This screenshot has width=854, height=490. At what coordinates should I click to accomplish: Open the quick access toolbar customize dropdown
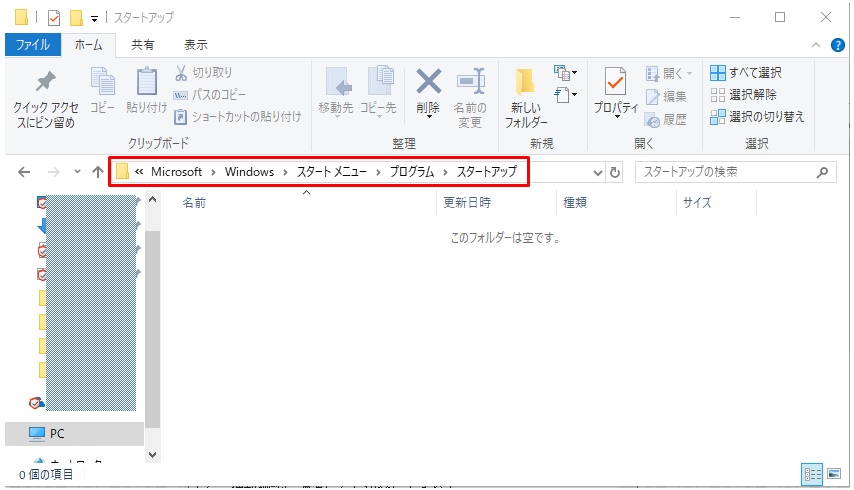point(94,19)
